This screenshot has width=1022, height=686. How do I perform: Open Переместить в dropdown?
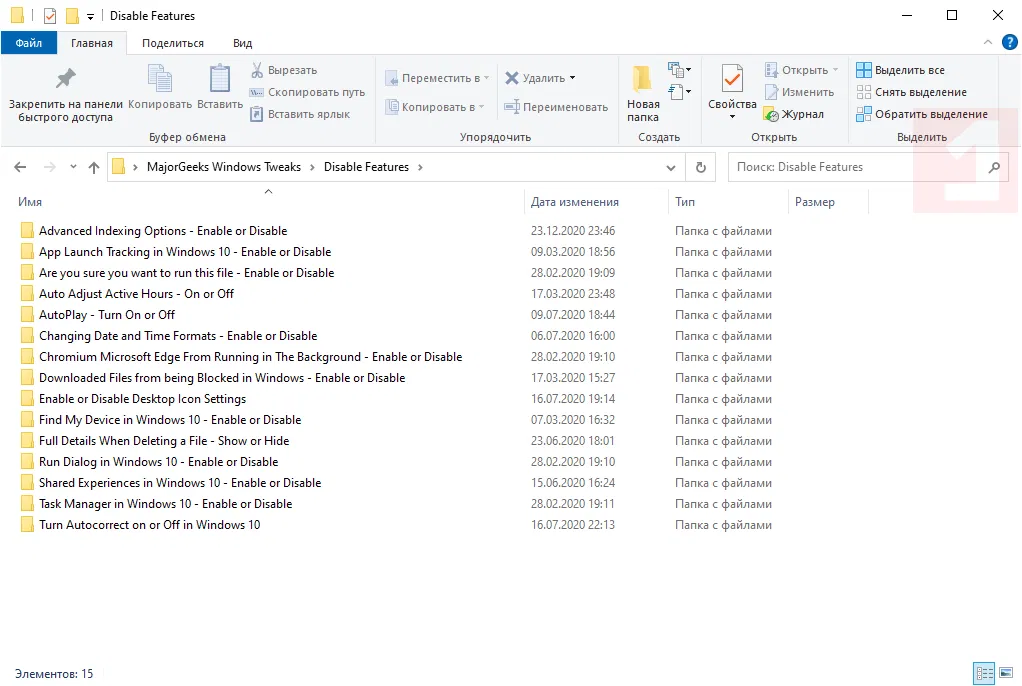pyautogui.click(x=437, y=78)
